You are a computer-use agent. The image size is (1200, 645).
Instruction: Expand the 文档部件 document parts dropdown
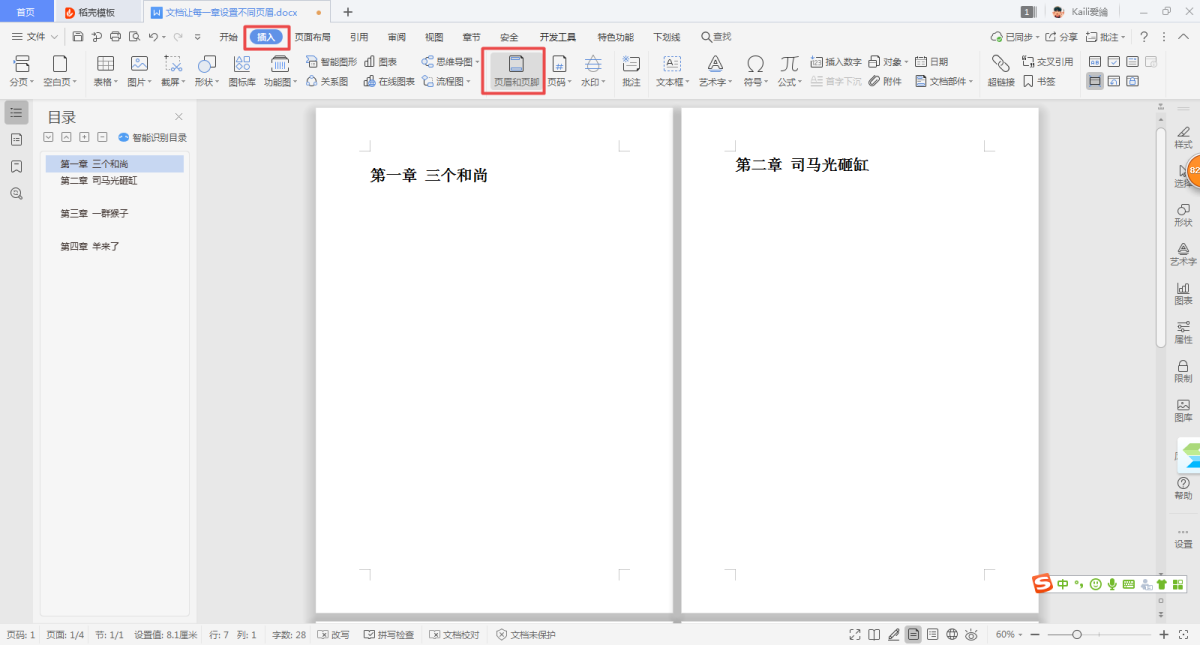click(x=944, y=82)
